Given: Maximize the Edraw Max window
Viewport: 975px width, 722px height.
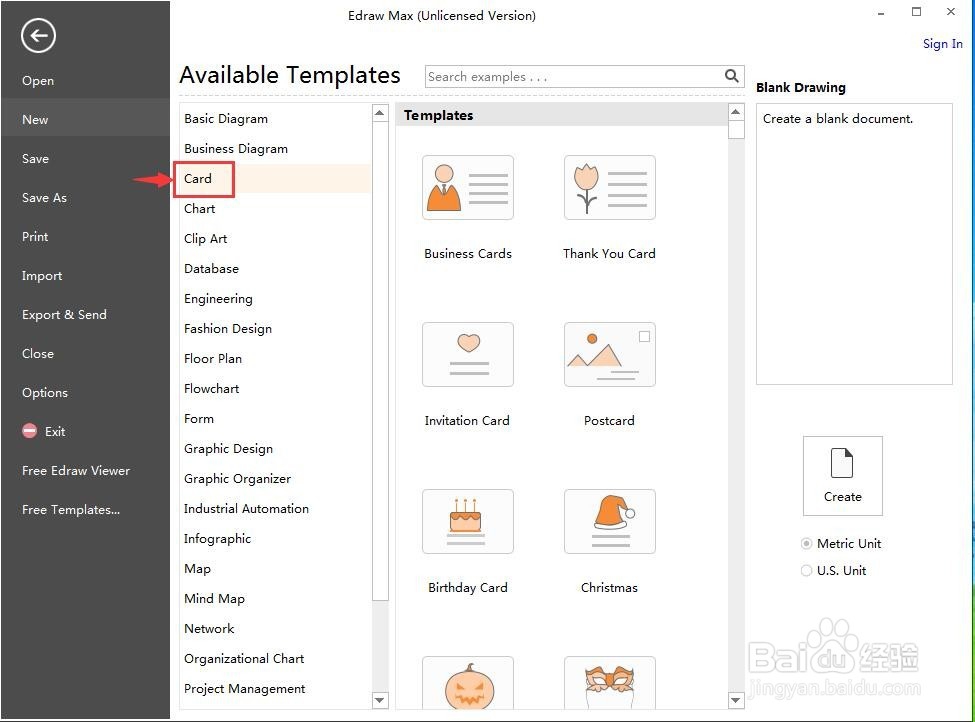Looking at the screenshot, I should click(x=916, y=11).
